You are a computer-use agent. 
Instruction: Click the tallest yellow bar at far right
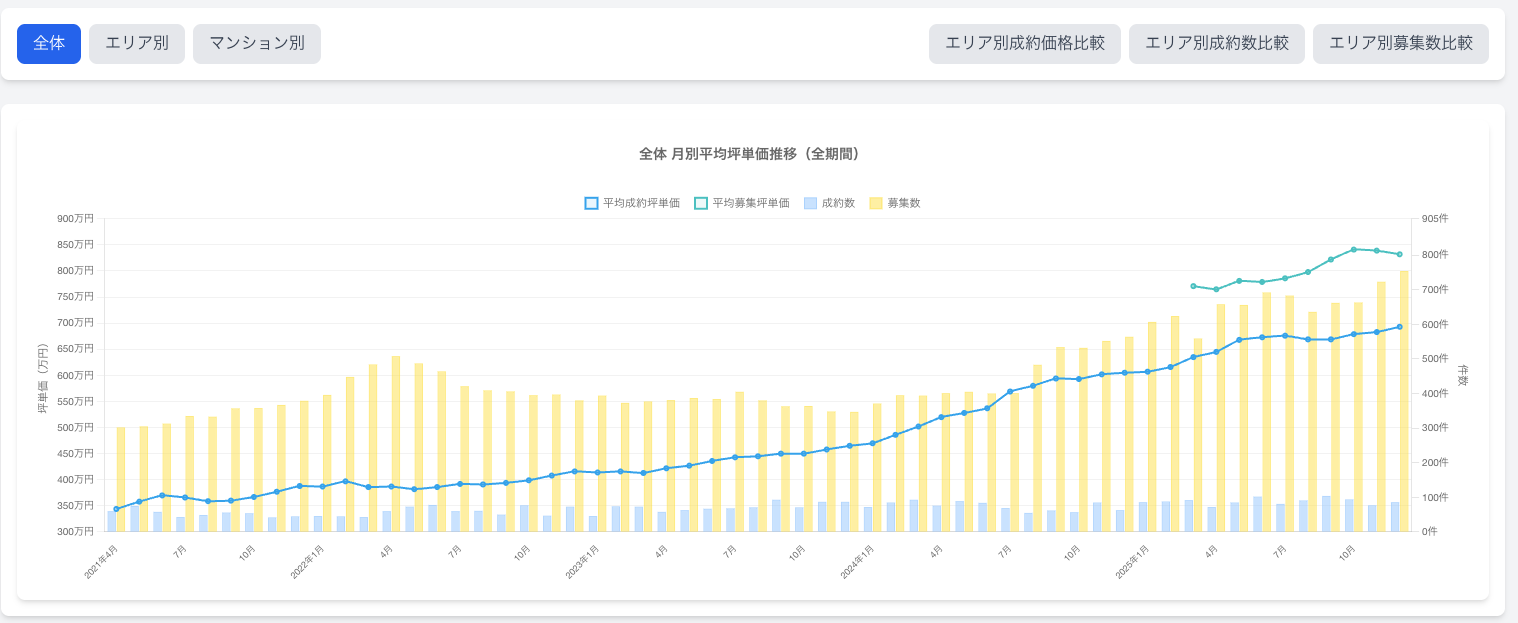point(1404,400)
